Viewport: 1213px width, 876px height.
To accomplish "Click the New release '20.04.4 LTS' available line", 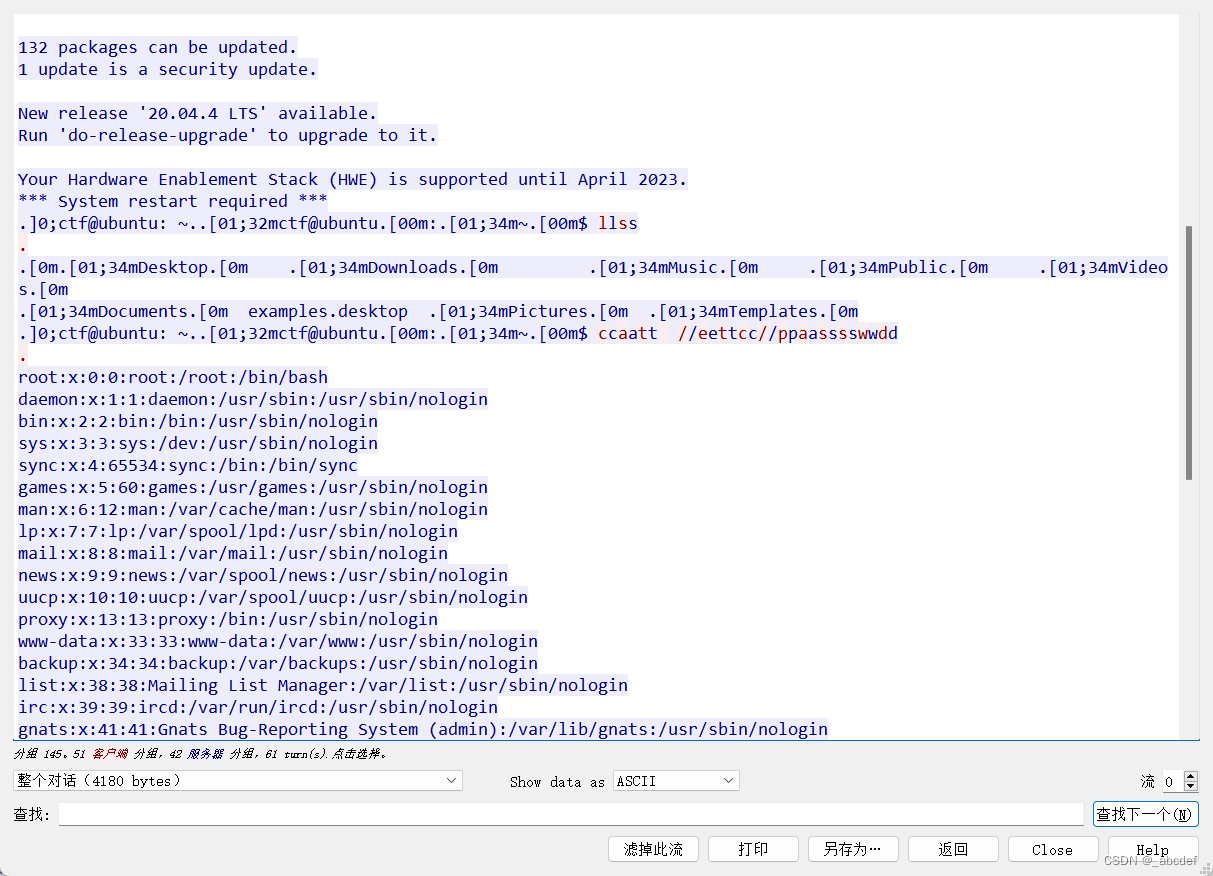I will point(198,113).
